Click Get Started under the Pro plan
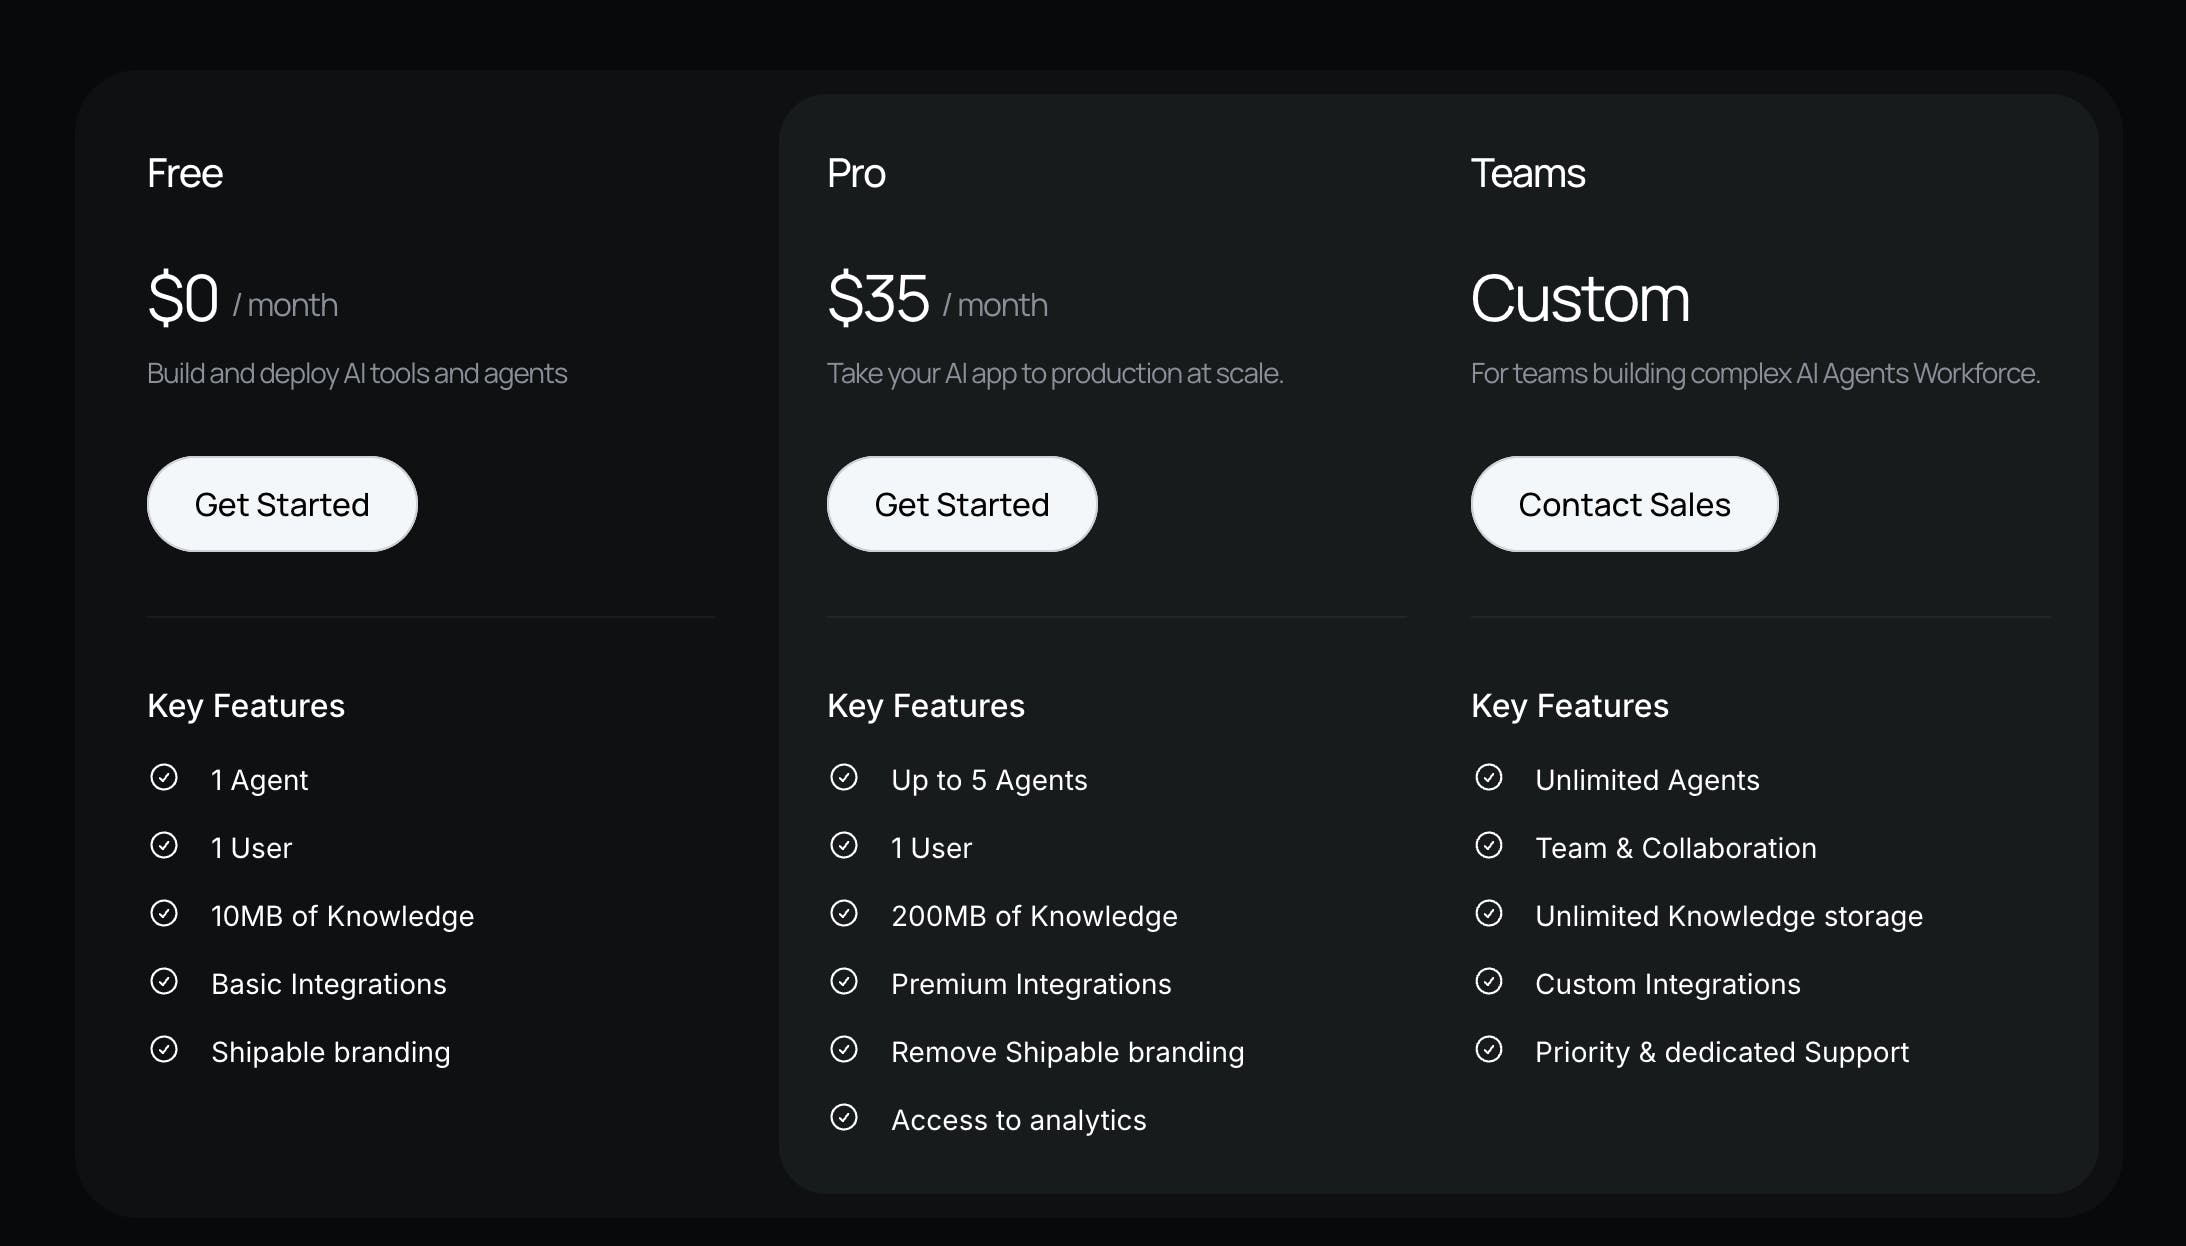Screen dimensions: 2186x1246 tap(962, 504)
